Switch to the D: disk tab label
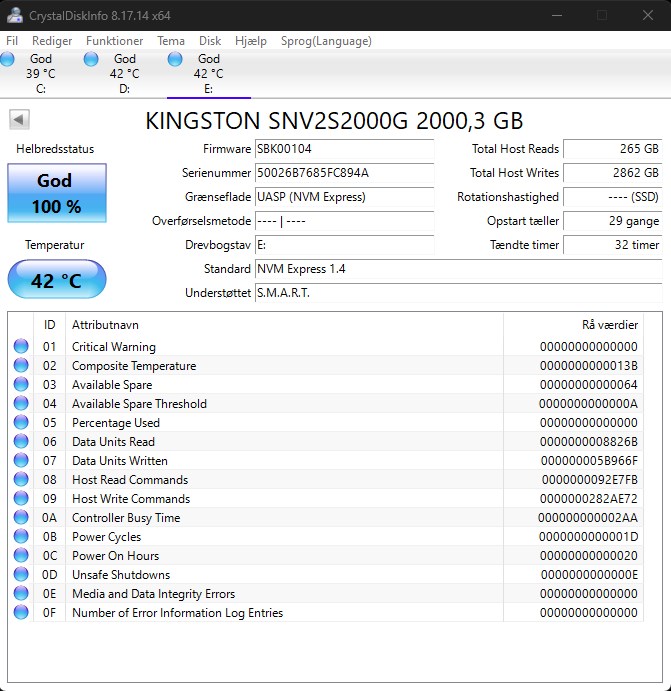 (x=124, y=89)
